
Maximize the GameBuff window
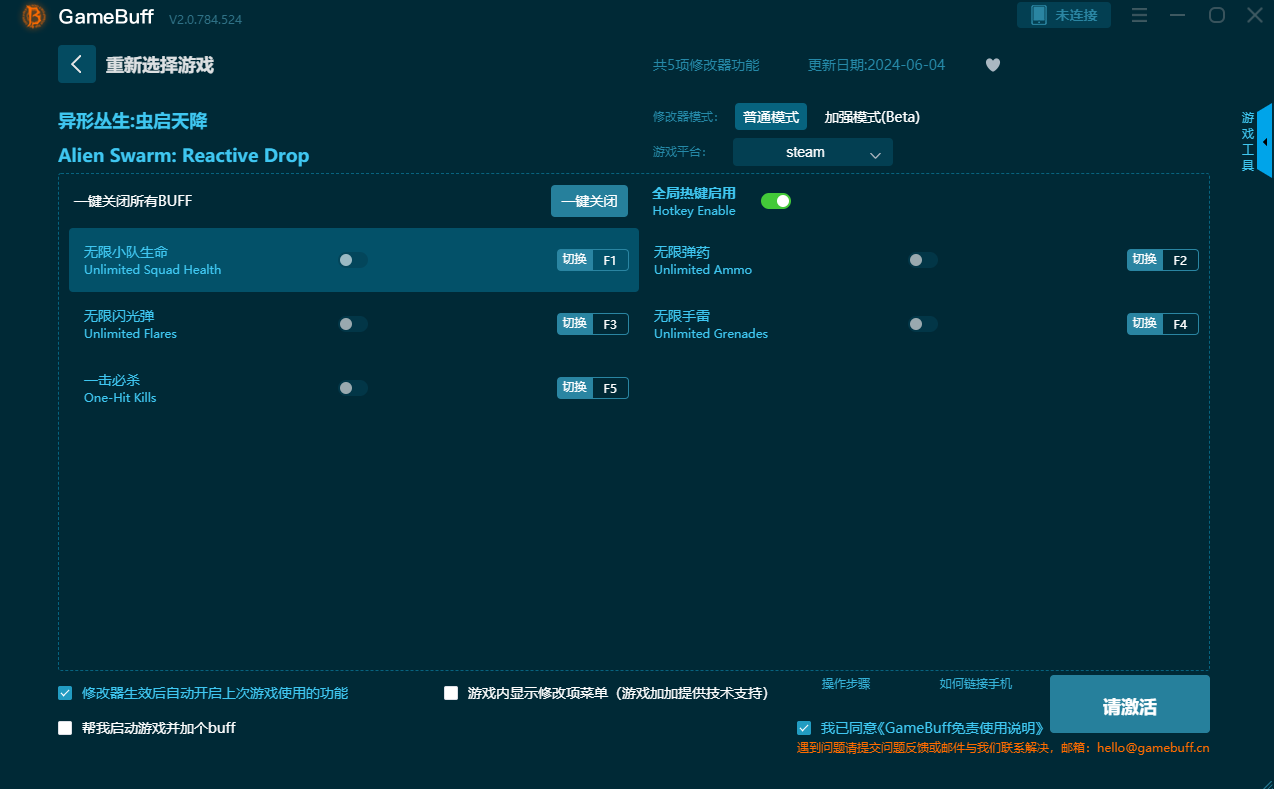pos(1217,15)
